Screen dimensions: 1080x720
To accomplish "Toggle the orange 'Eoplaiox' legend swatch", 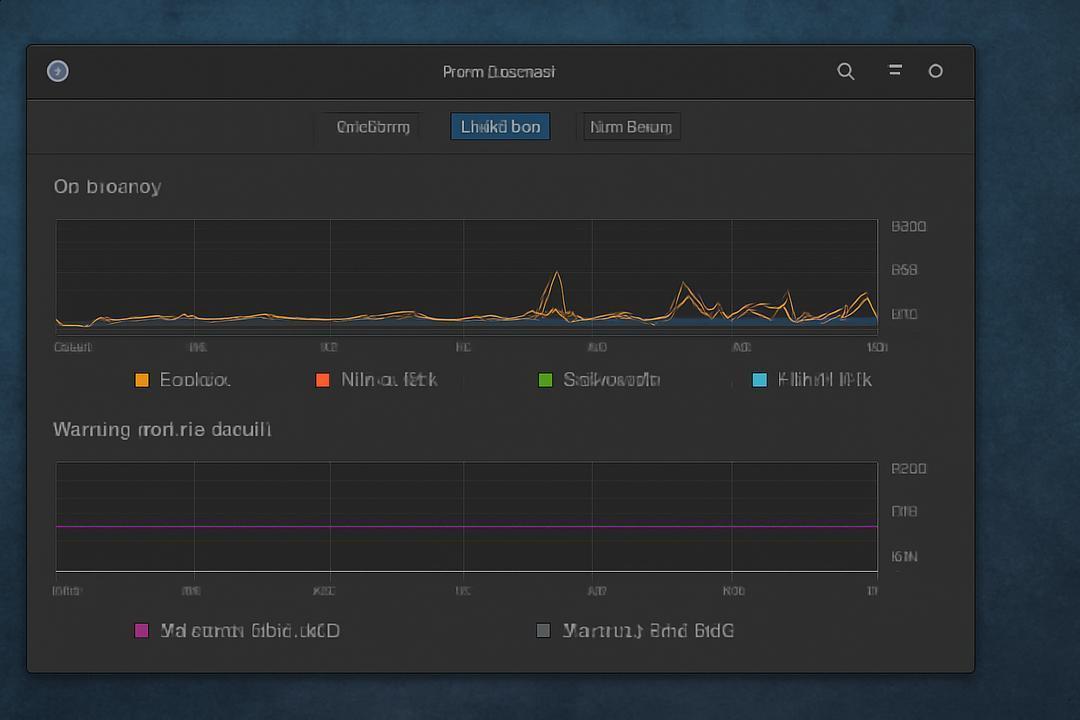I will pos(142,380).
